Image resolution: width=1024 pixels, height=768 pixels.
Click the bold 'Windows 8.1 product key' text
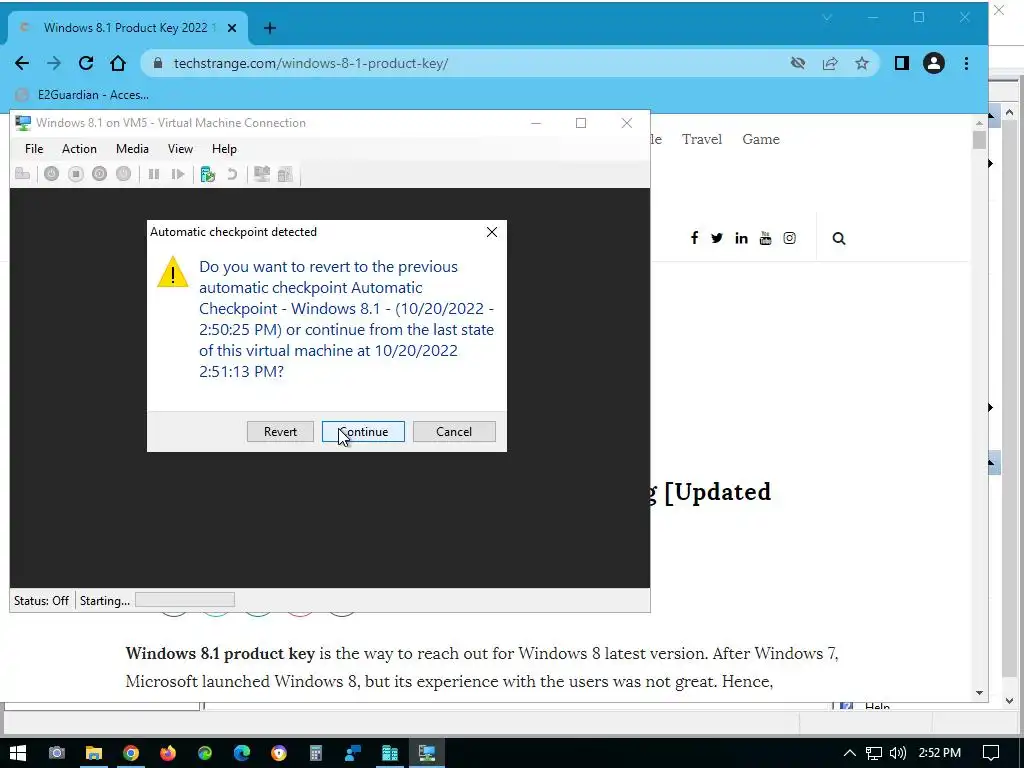[220, 653]
